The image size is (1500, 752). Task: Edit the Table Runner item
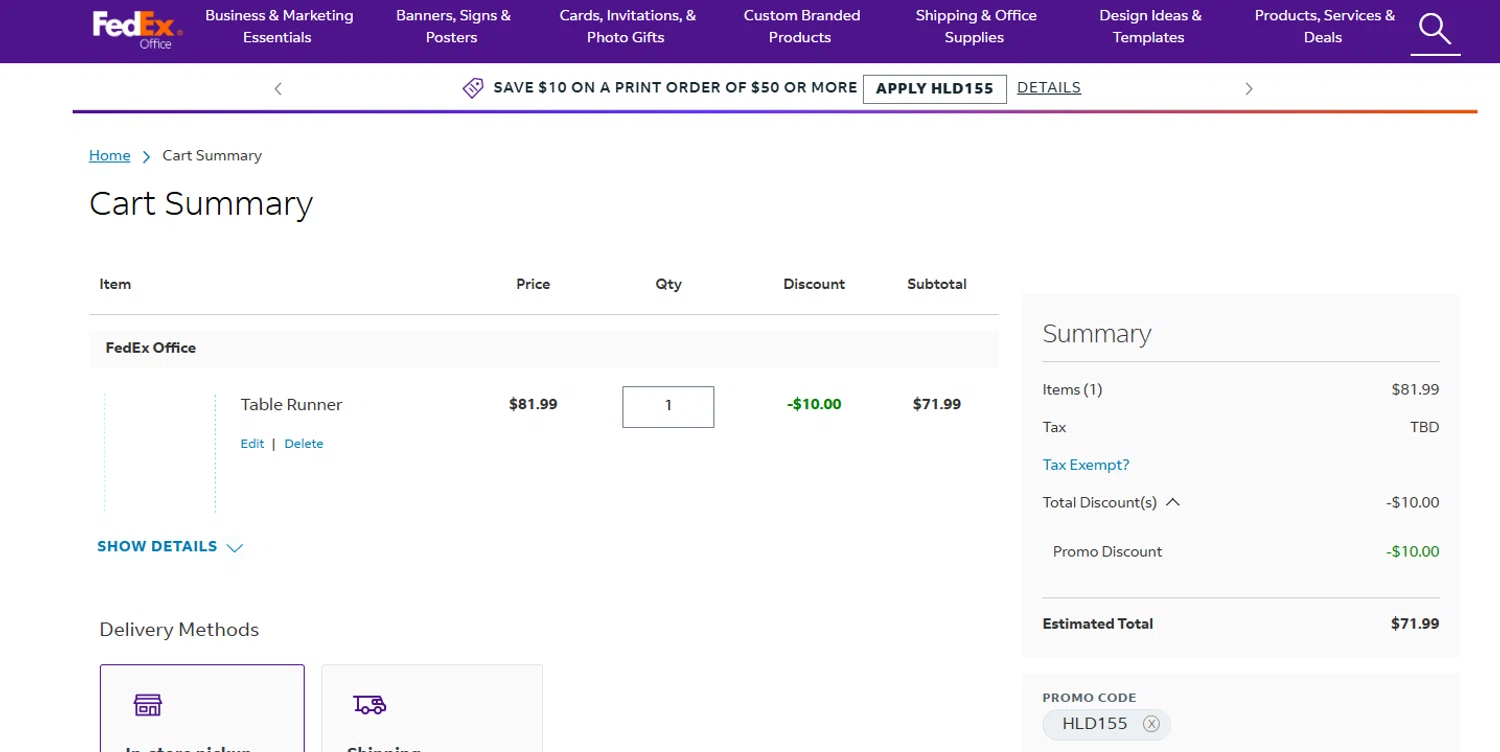(252, 444)
